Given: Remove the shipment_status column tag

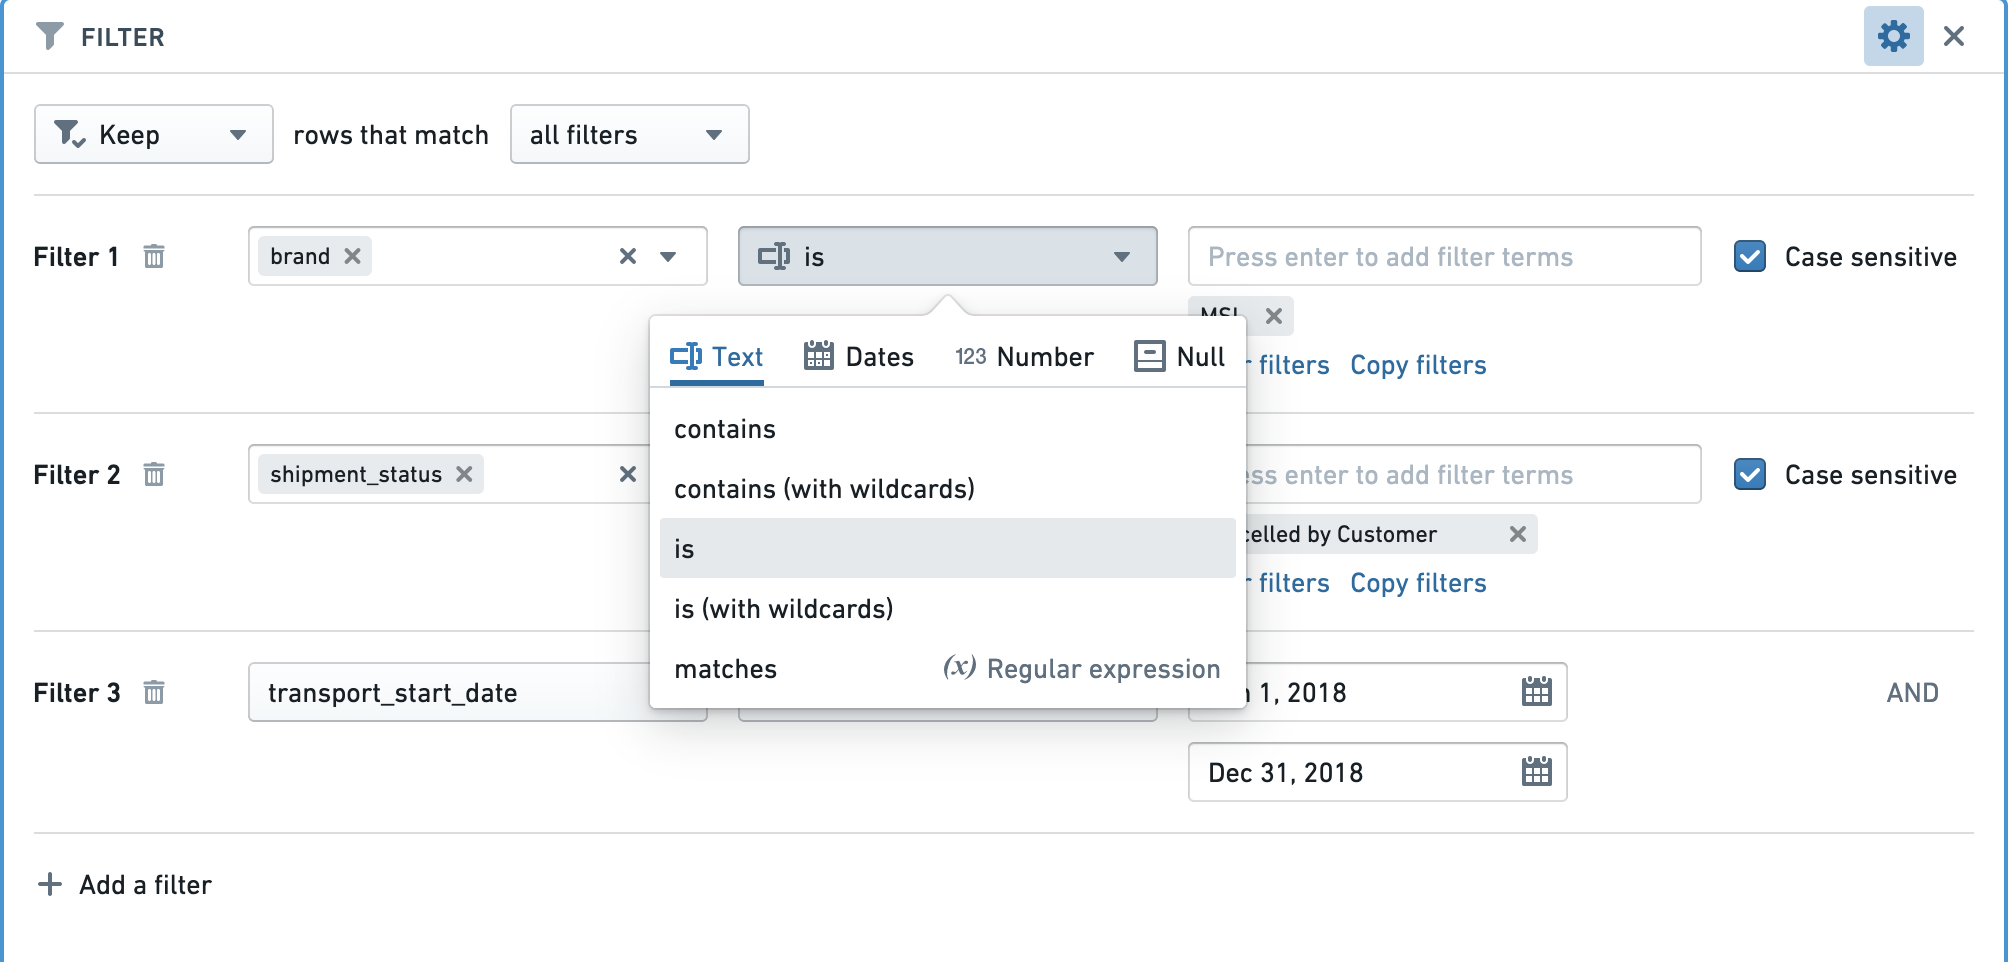Looking at the screenshot, I should tap(464, 474).
